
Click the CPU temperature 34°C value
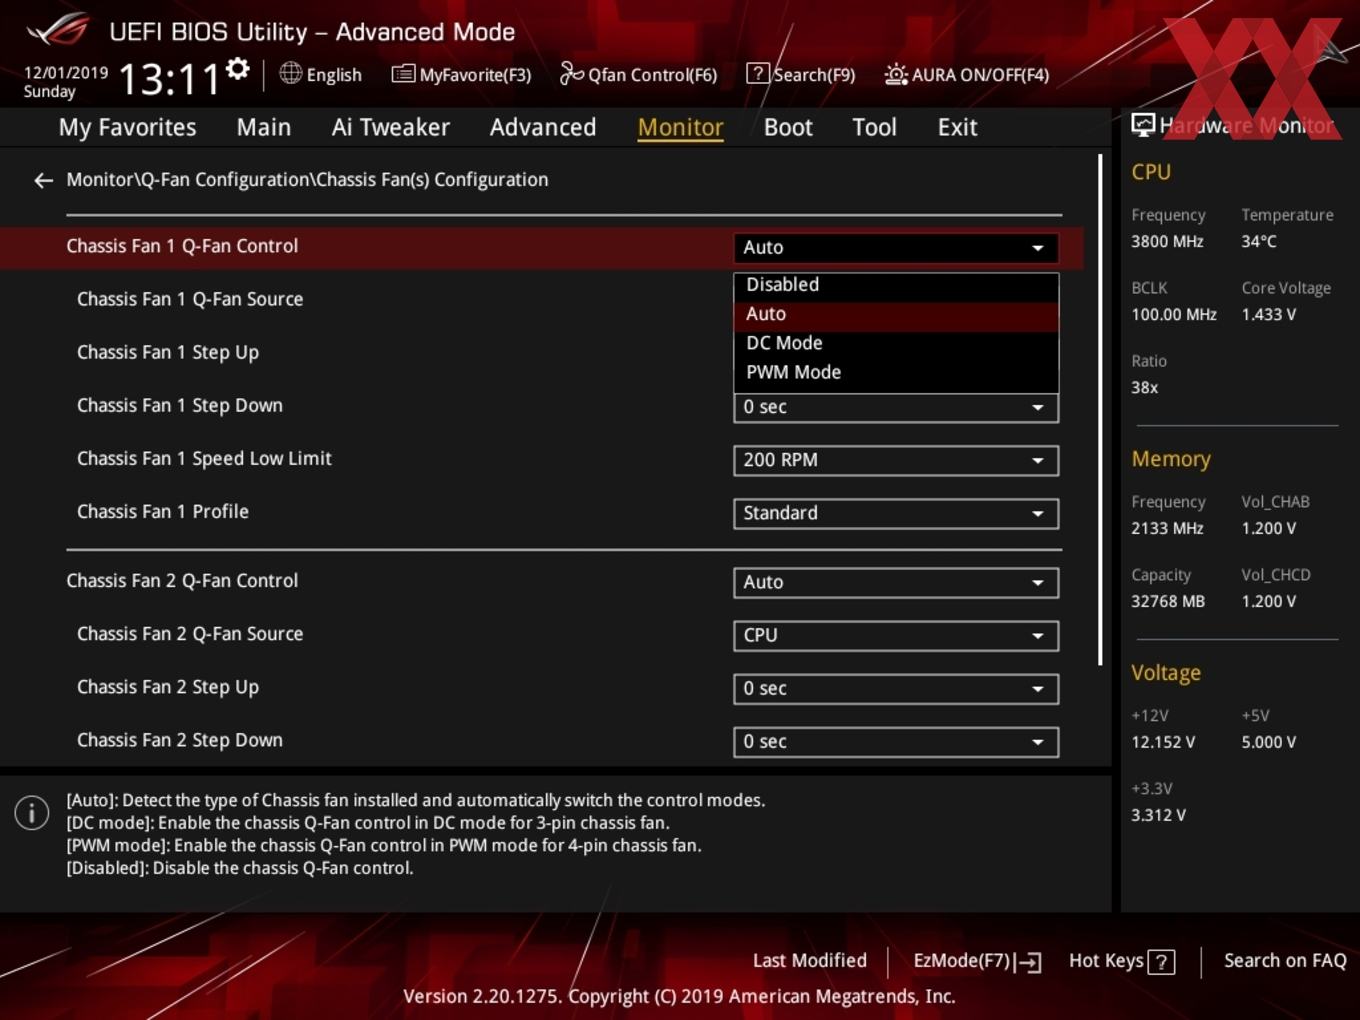pyautogui.click(x=1259, y=242)
